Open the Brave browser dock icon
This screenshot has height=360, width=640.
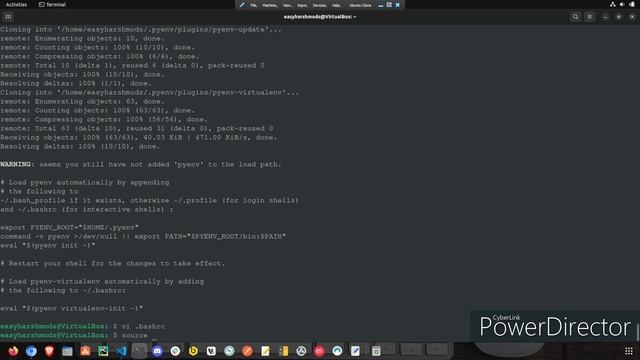(49, 351)
